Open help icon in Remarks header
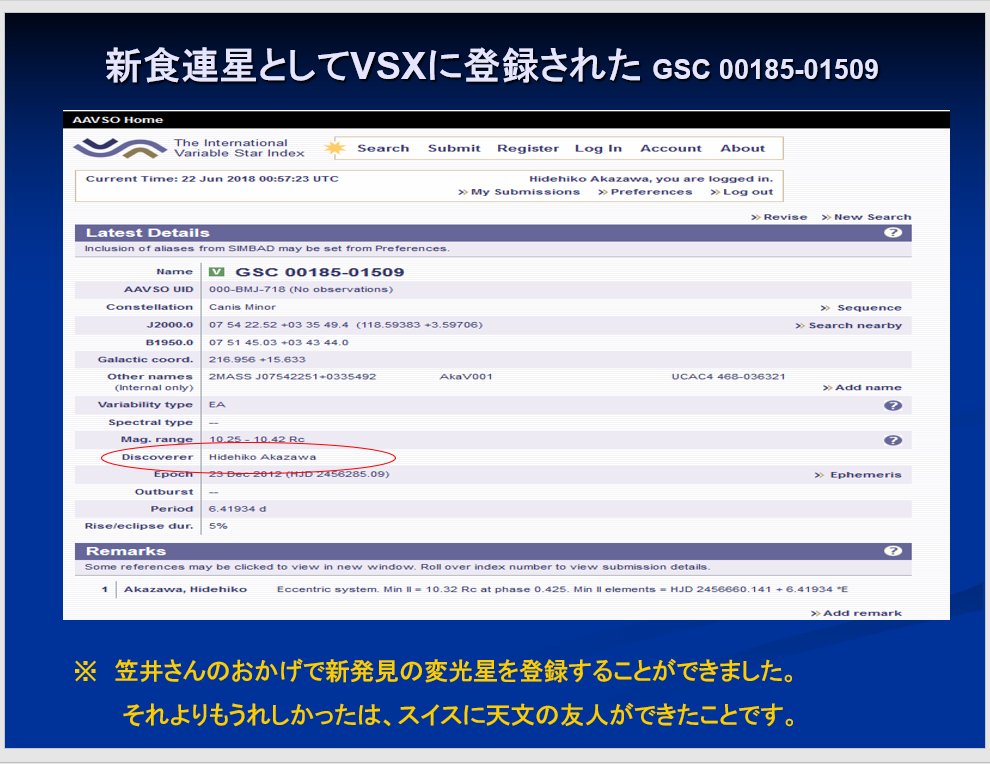Screen dimensions: 990x764 (x=893, y=551)
